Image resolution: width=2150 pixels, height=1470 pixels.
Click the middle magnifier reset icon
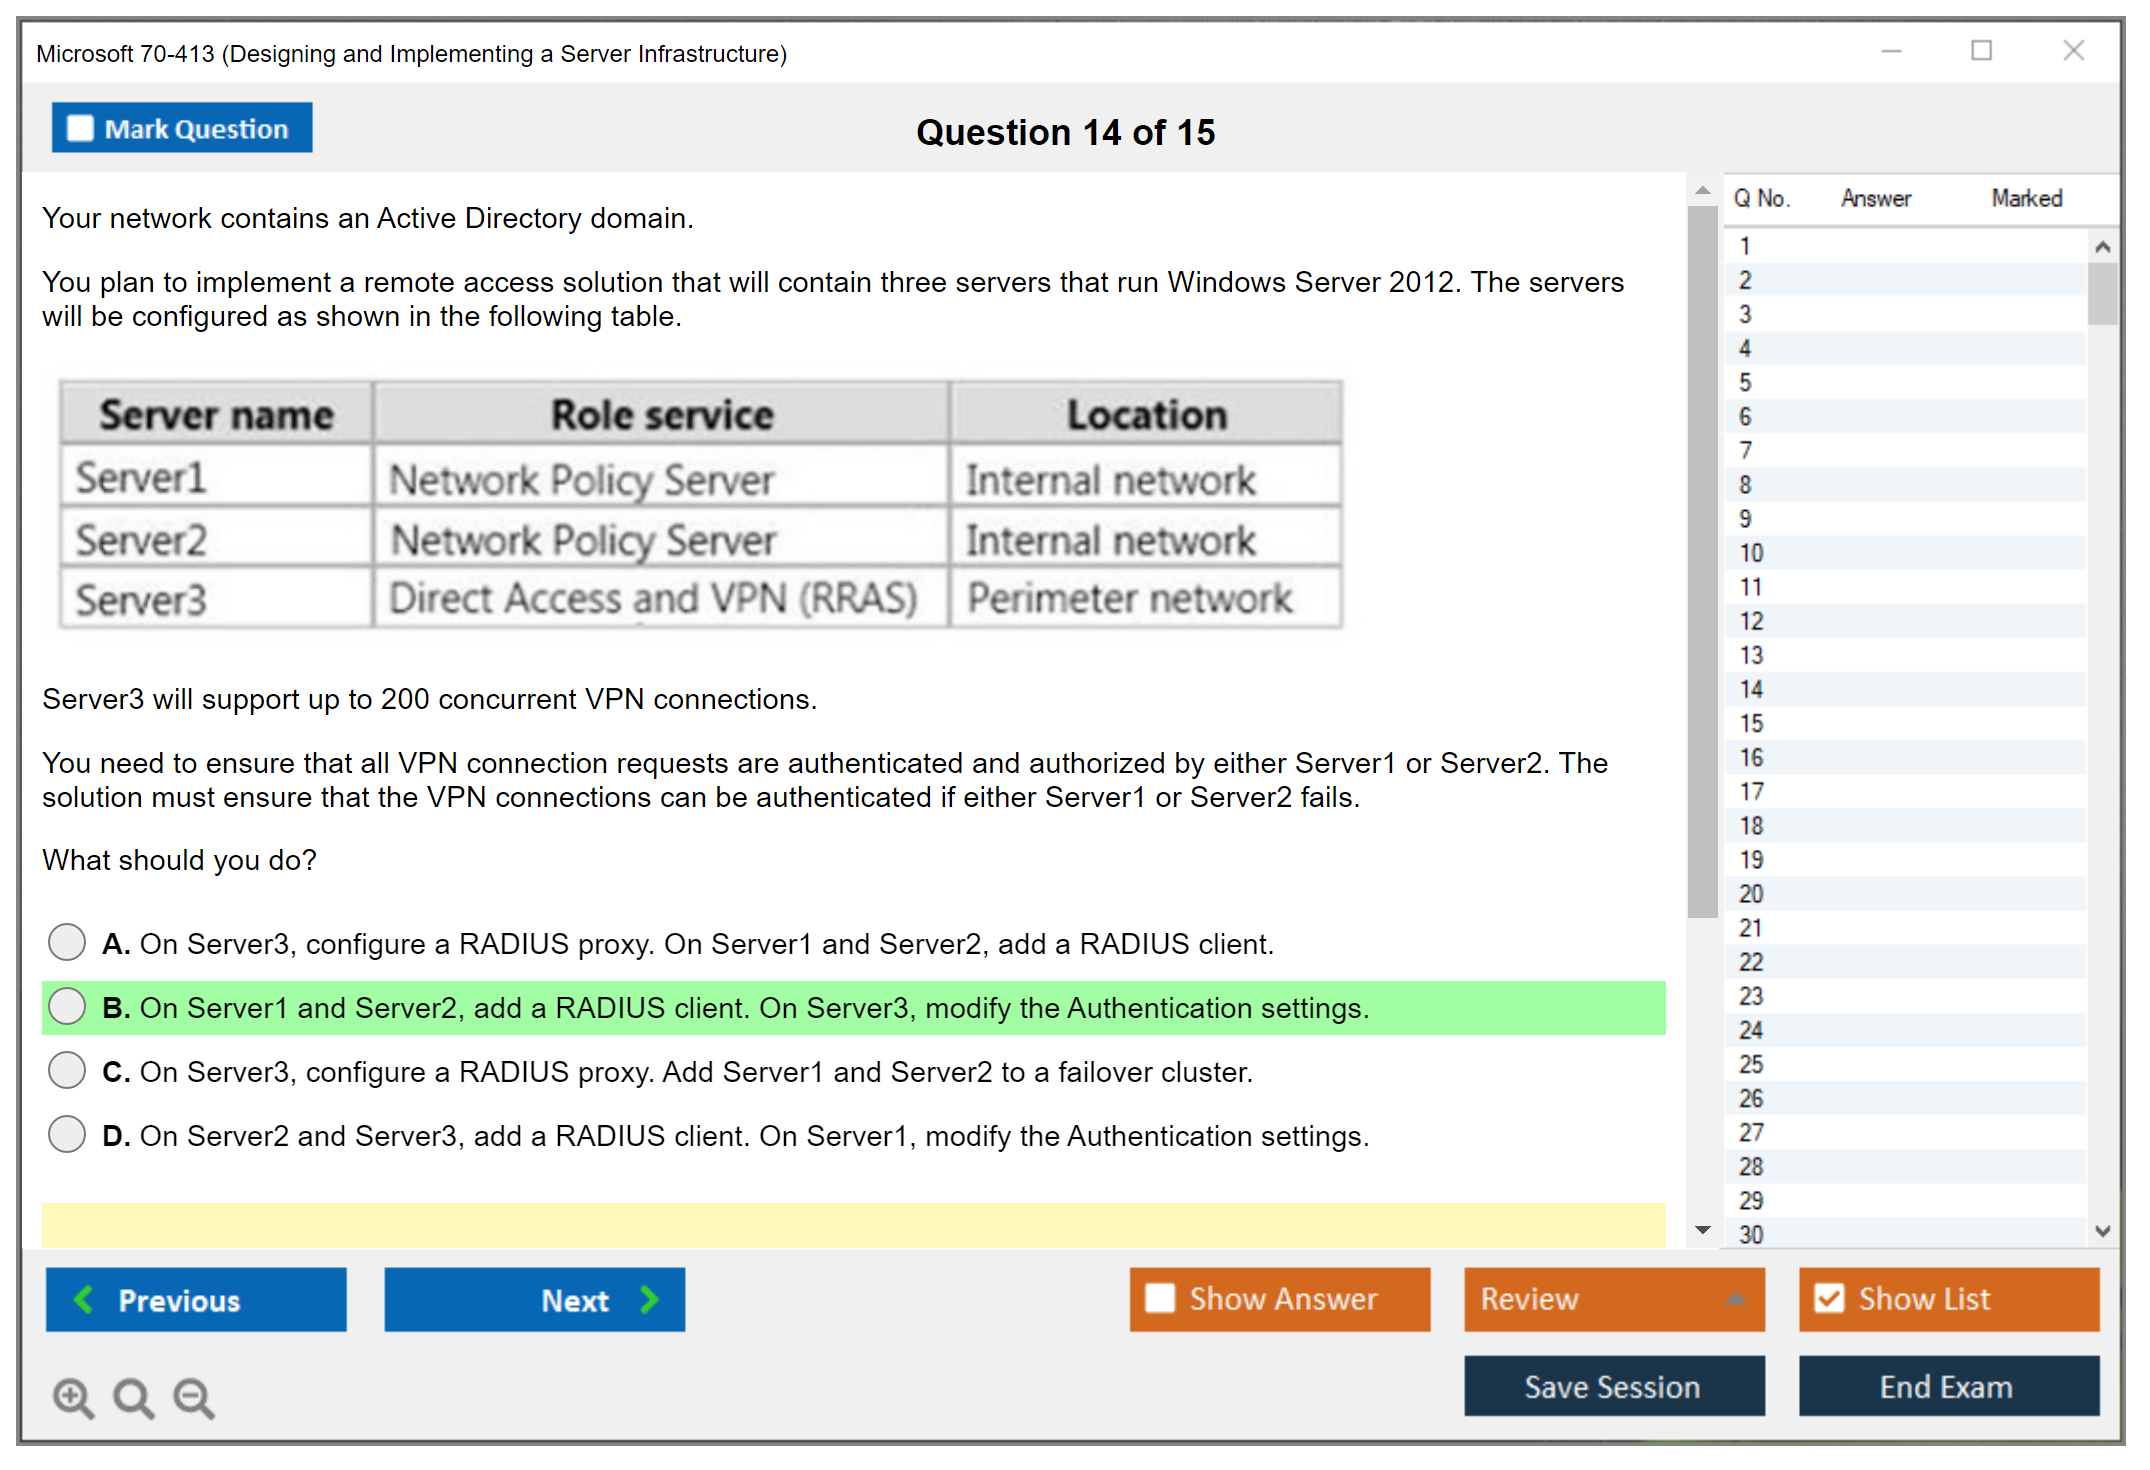pyautogui.click(x=133, y=1397)
